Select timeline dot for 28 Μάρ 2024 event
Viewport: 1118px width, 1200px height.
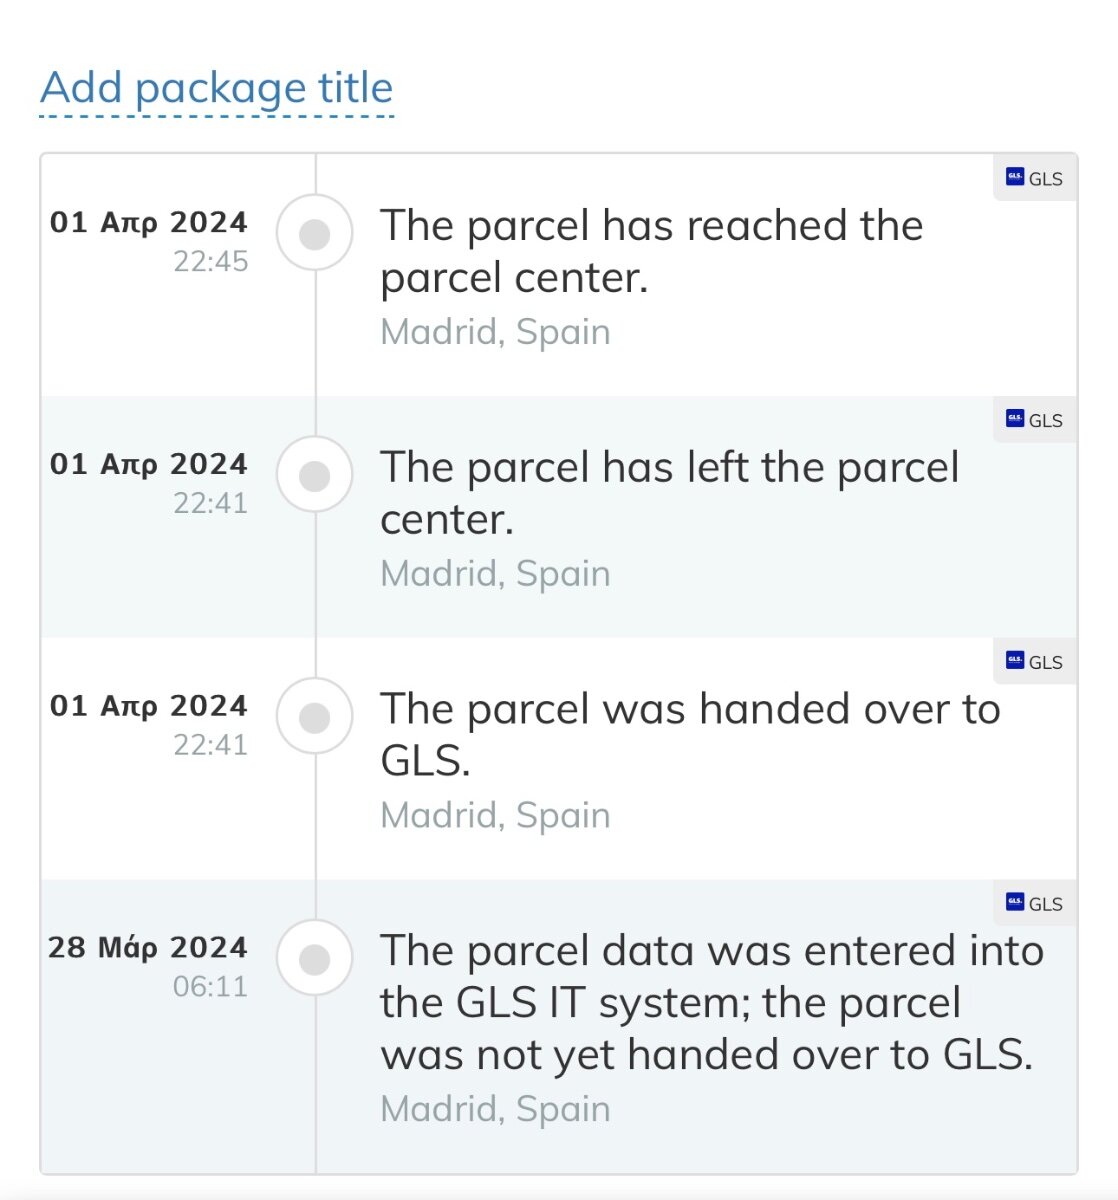(x=315, y=960)
